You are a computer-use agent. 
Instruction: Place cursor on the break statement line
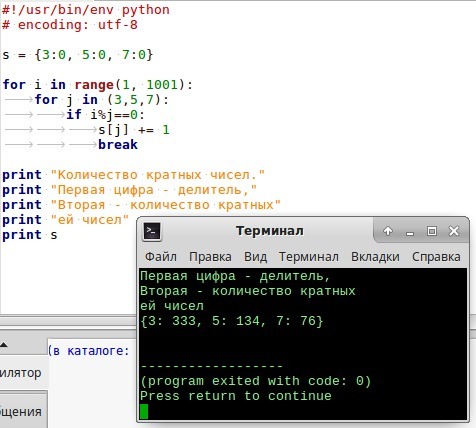point(118,145)
